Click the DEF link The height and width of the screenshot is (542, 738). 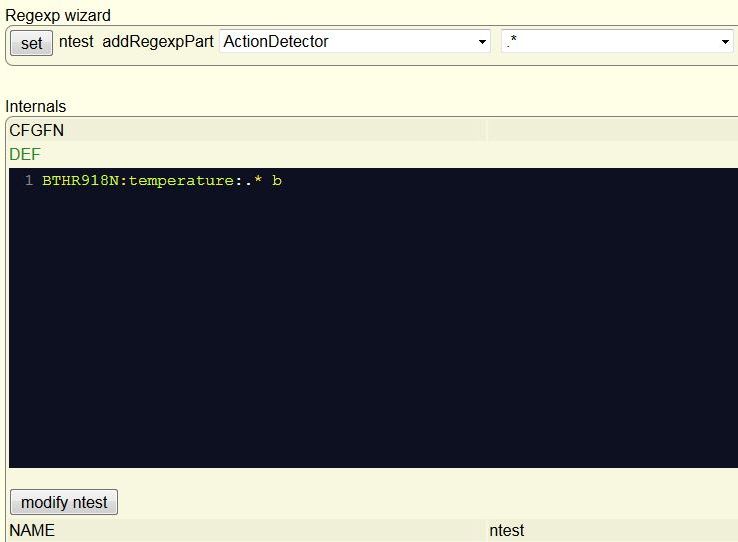click(x=25, y=154)
